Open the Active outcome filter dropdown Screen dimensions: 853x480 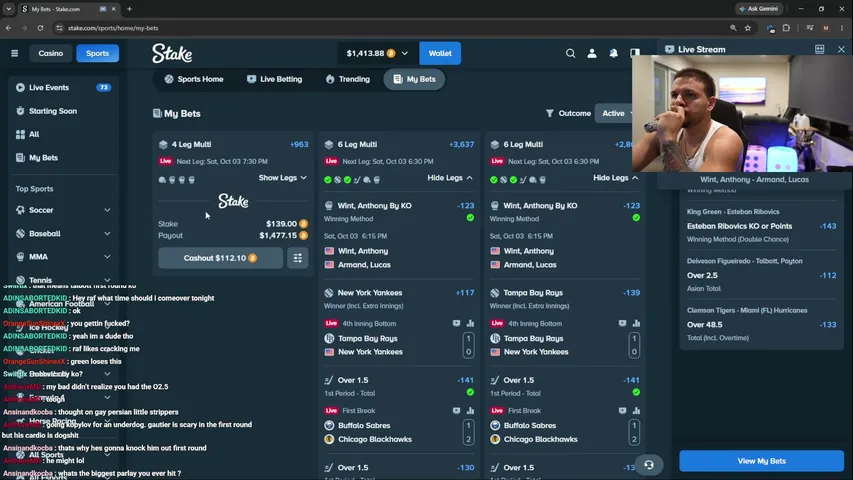coord(617,113)
